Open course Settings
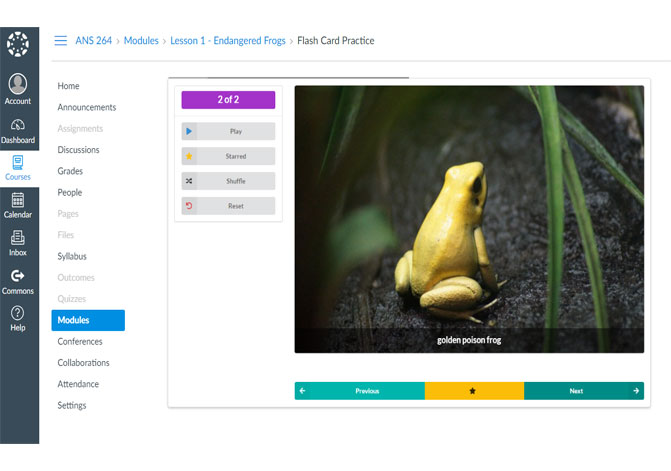 (72, 406)
